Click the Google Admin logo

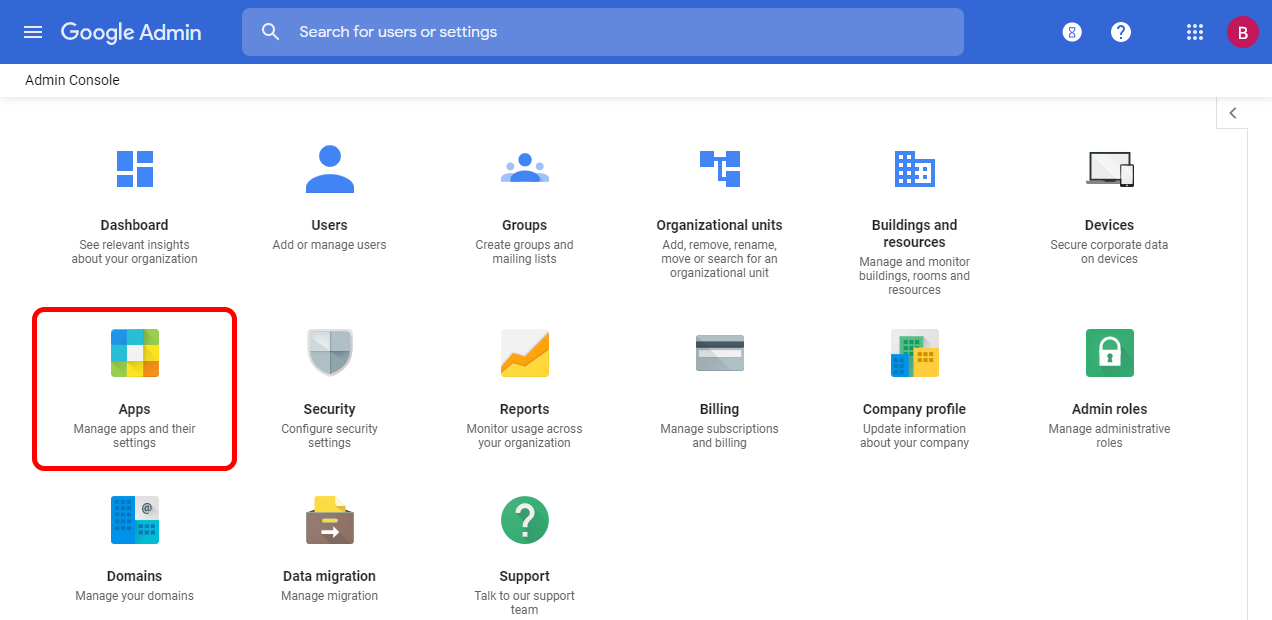131,32
